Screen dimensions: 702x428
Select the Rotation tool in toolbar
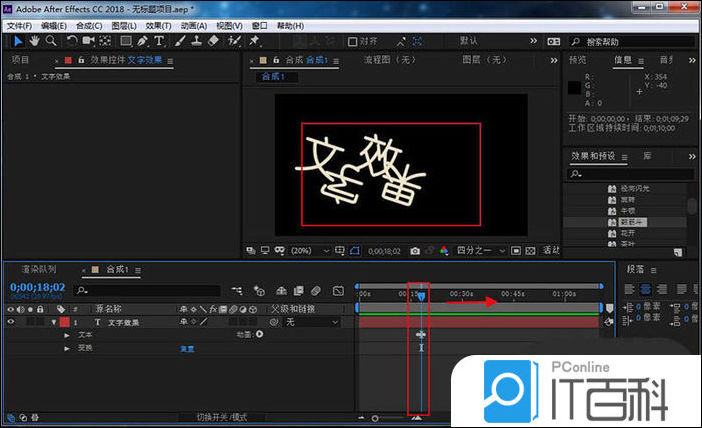(72, 41)
